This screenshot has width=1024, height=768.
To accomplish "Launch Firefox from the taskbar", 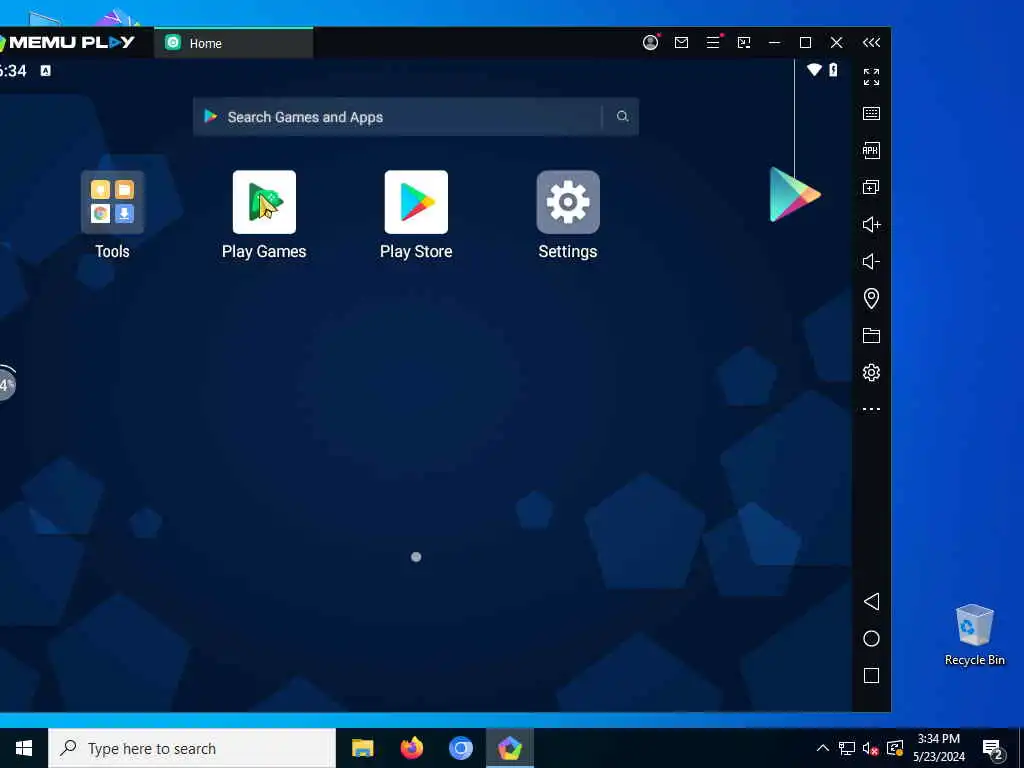I will coord(411,748).
